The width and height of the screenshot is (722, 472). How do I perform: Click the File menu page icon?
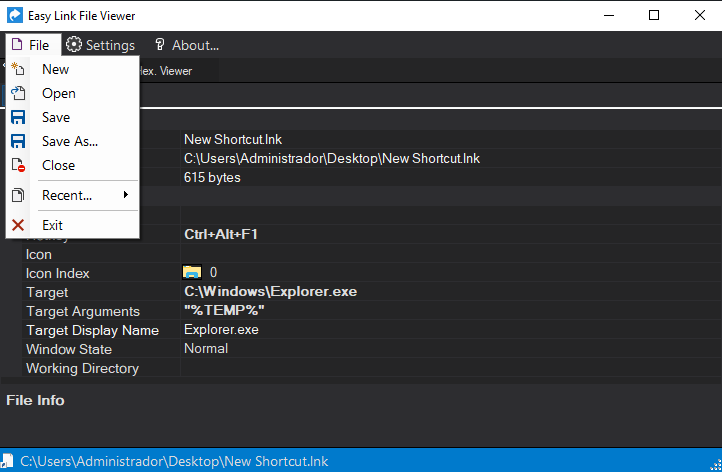(17, 45)
